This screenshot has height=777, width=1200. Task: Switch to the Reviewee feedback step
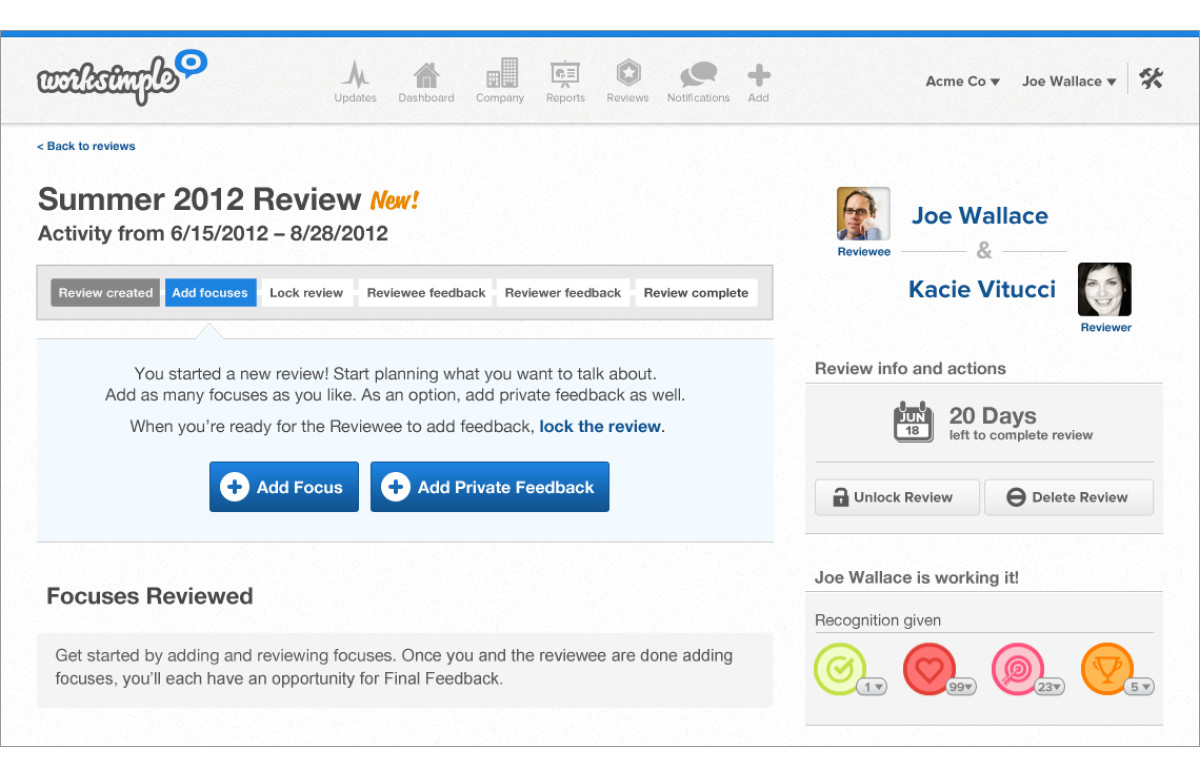tap(426, 293)
